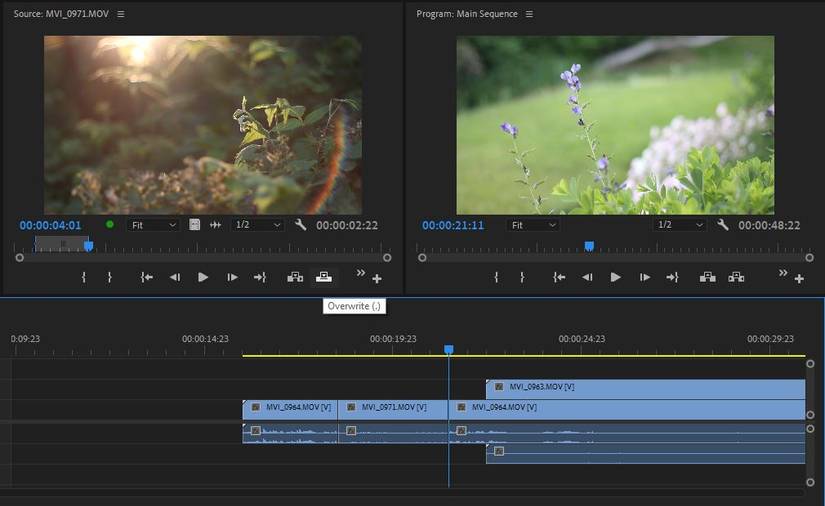Click the Overwrite button in Source monitor

click(x=324, y=277)
